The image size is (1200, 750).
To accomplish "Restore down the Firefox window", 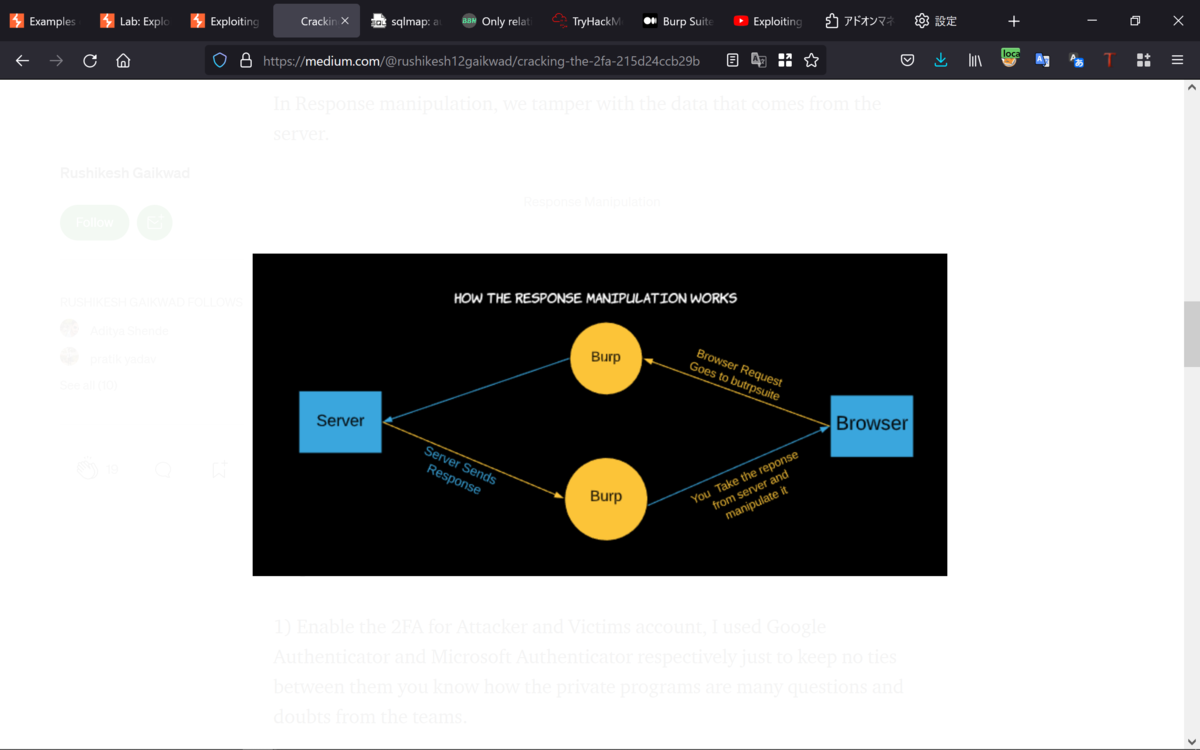I will [1135, 21].
